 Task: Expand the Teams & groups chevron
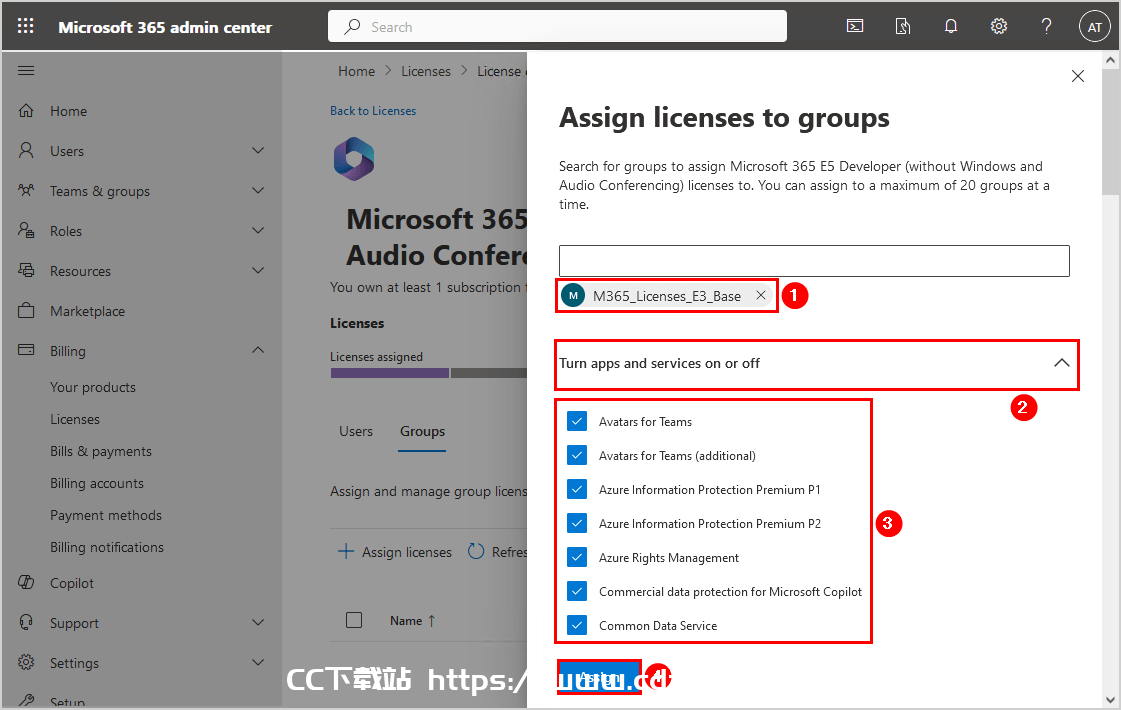pyautogui.click(x=258, y=190)
